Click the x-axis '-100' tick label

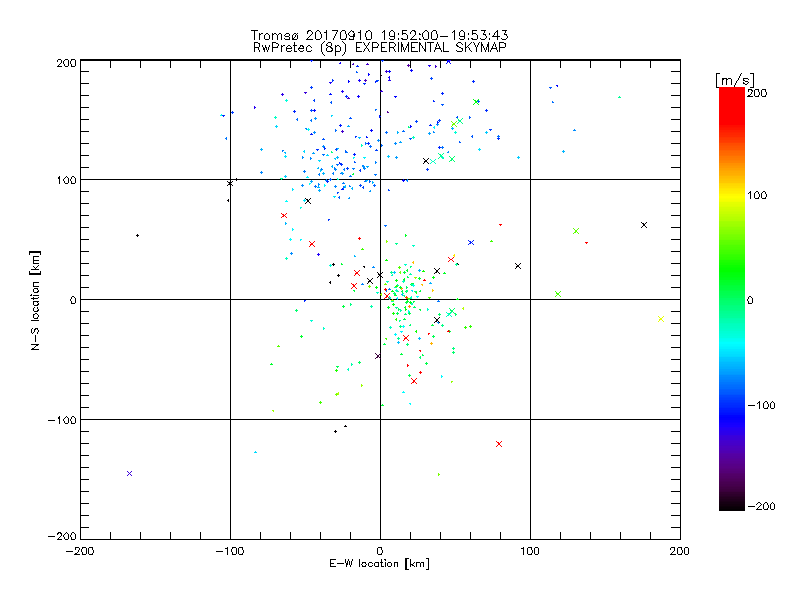[x=230, y=551]
